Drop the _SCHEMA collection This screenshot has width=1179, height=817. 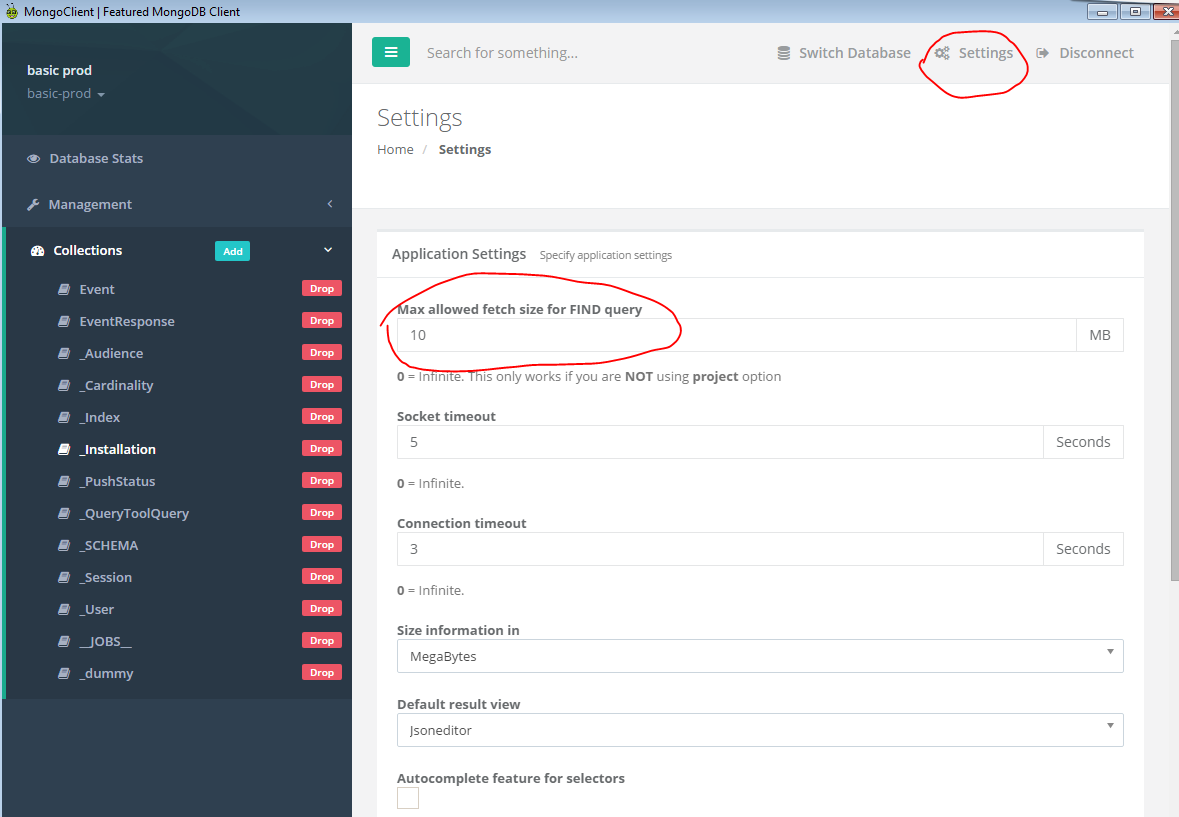point(322,544)
